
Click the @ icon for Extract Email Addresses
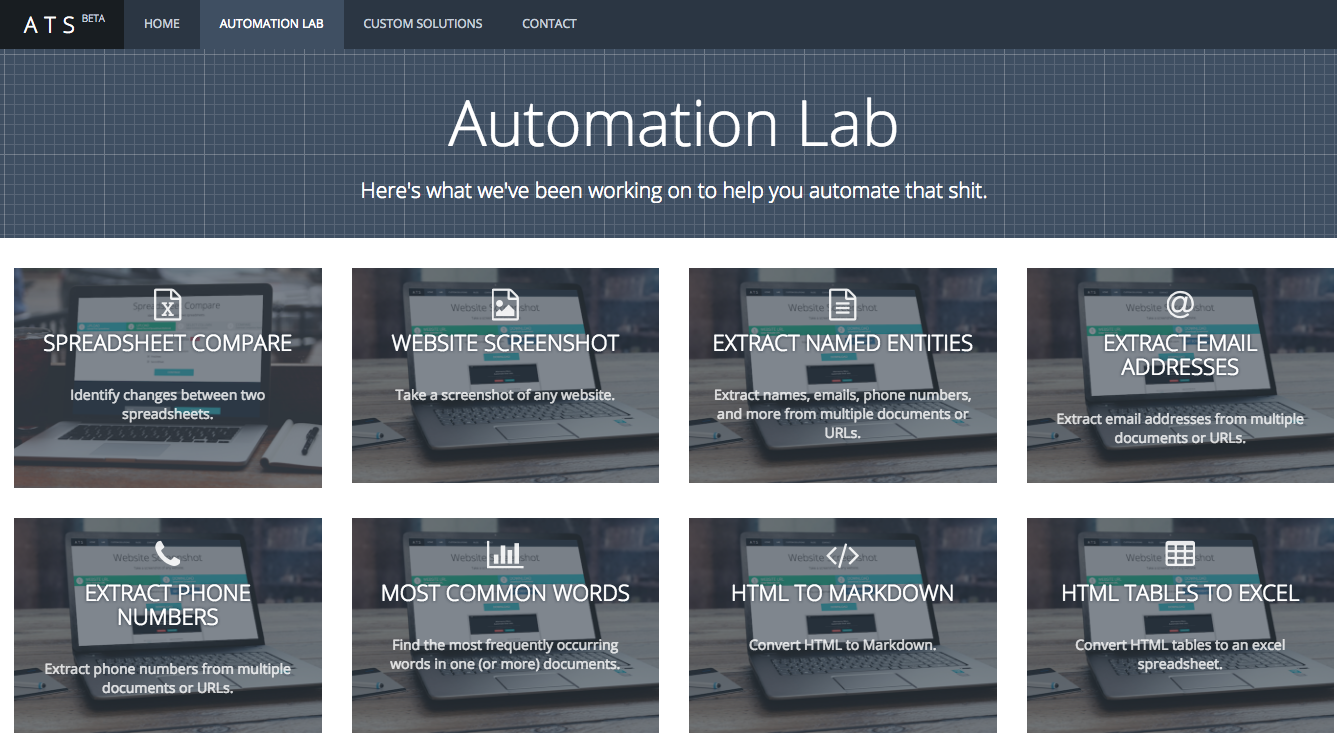point(1180,304)
